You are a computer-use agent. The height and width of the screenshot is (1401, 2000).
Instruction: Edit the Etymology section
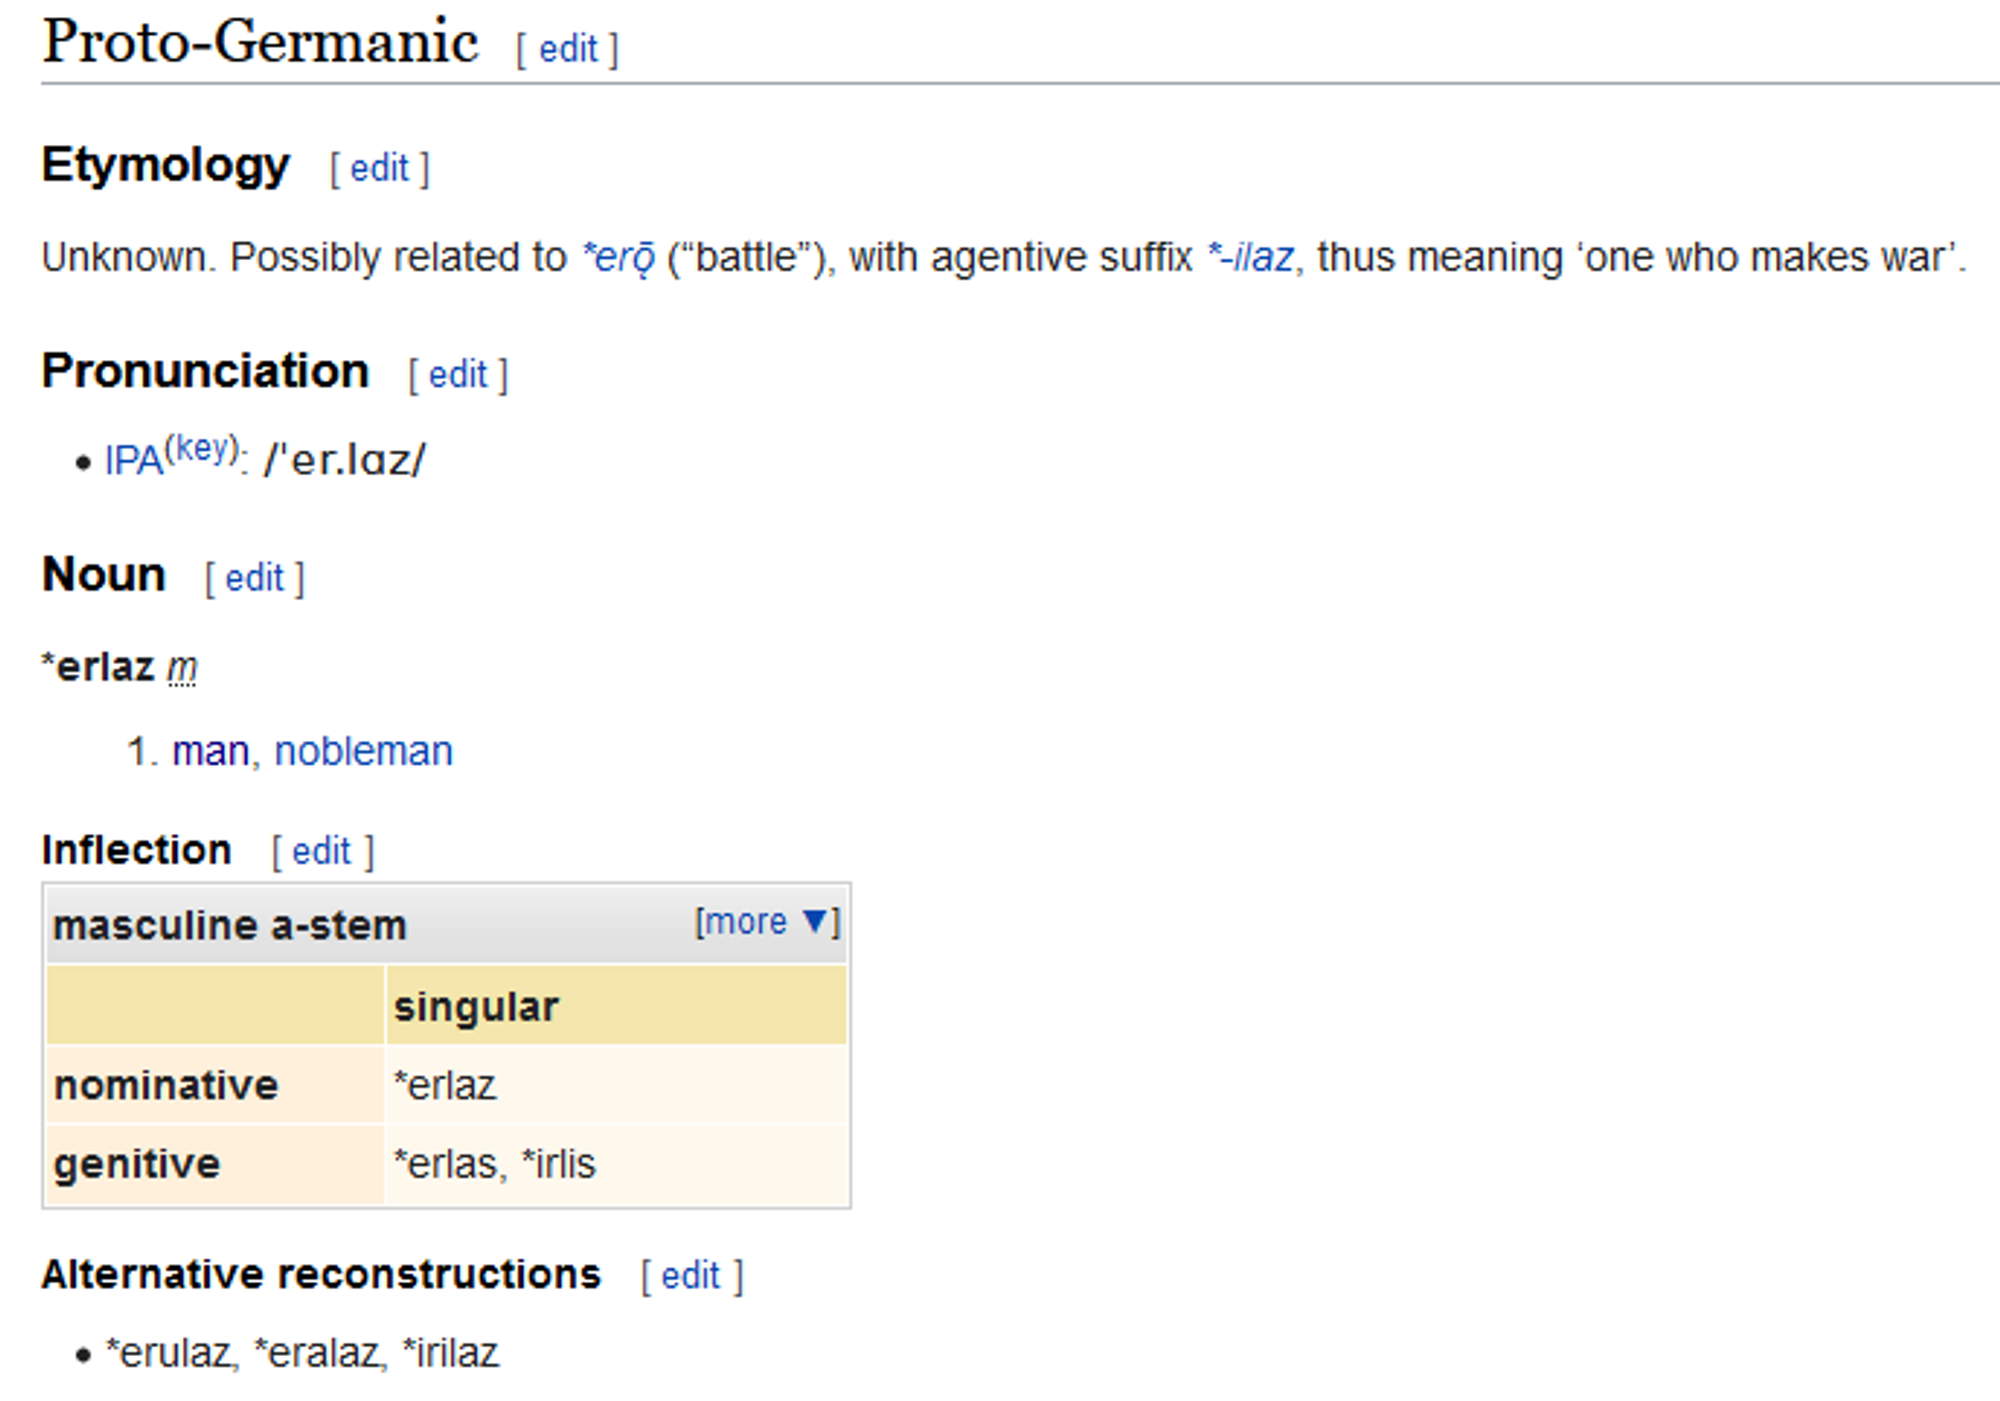click(379, 168)
